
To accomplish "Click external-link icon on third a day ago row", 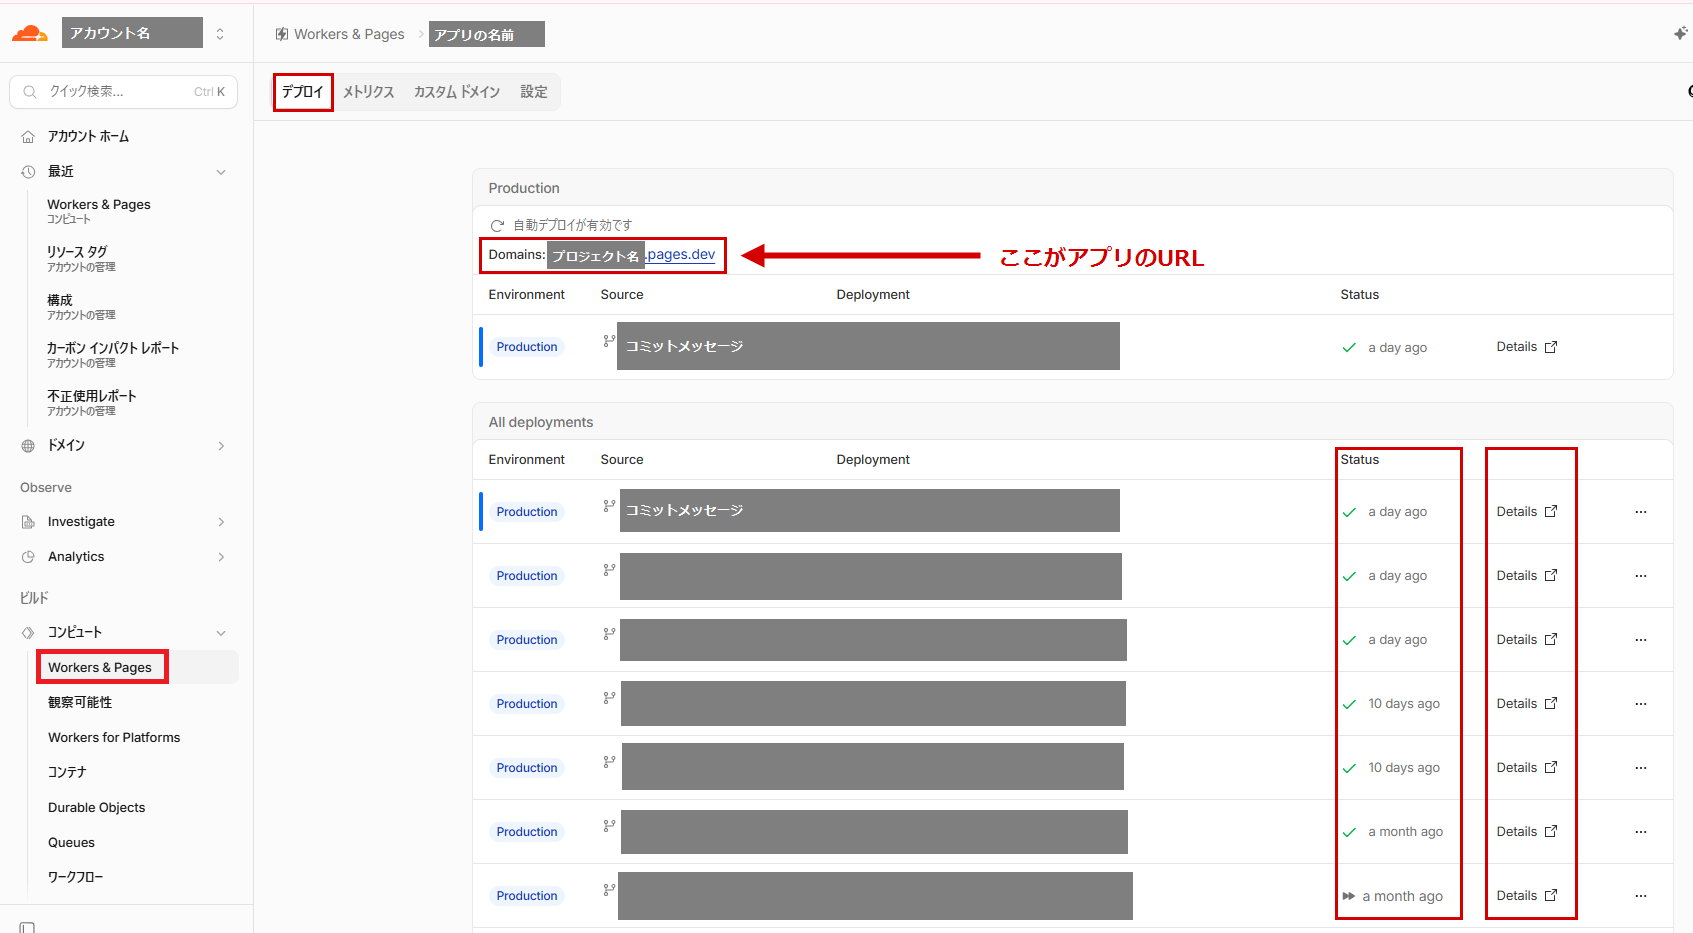I will coord(1551,639).
